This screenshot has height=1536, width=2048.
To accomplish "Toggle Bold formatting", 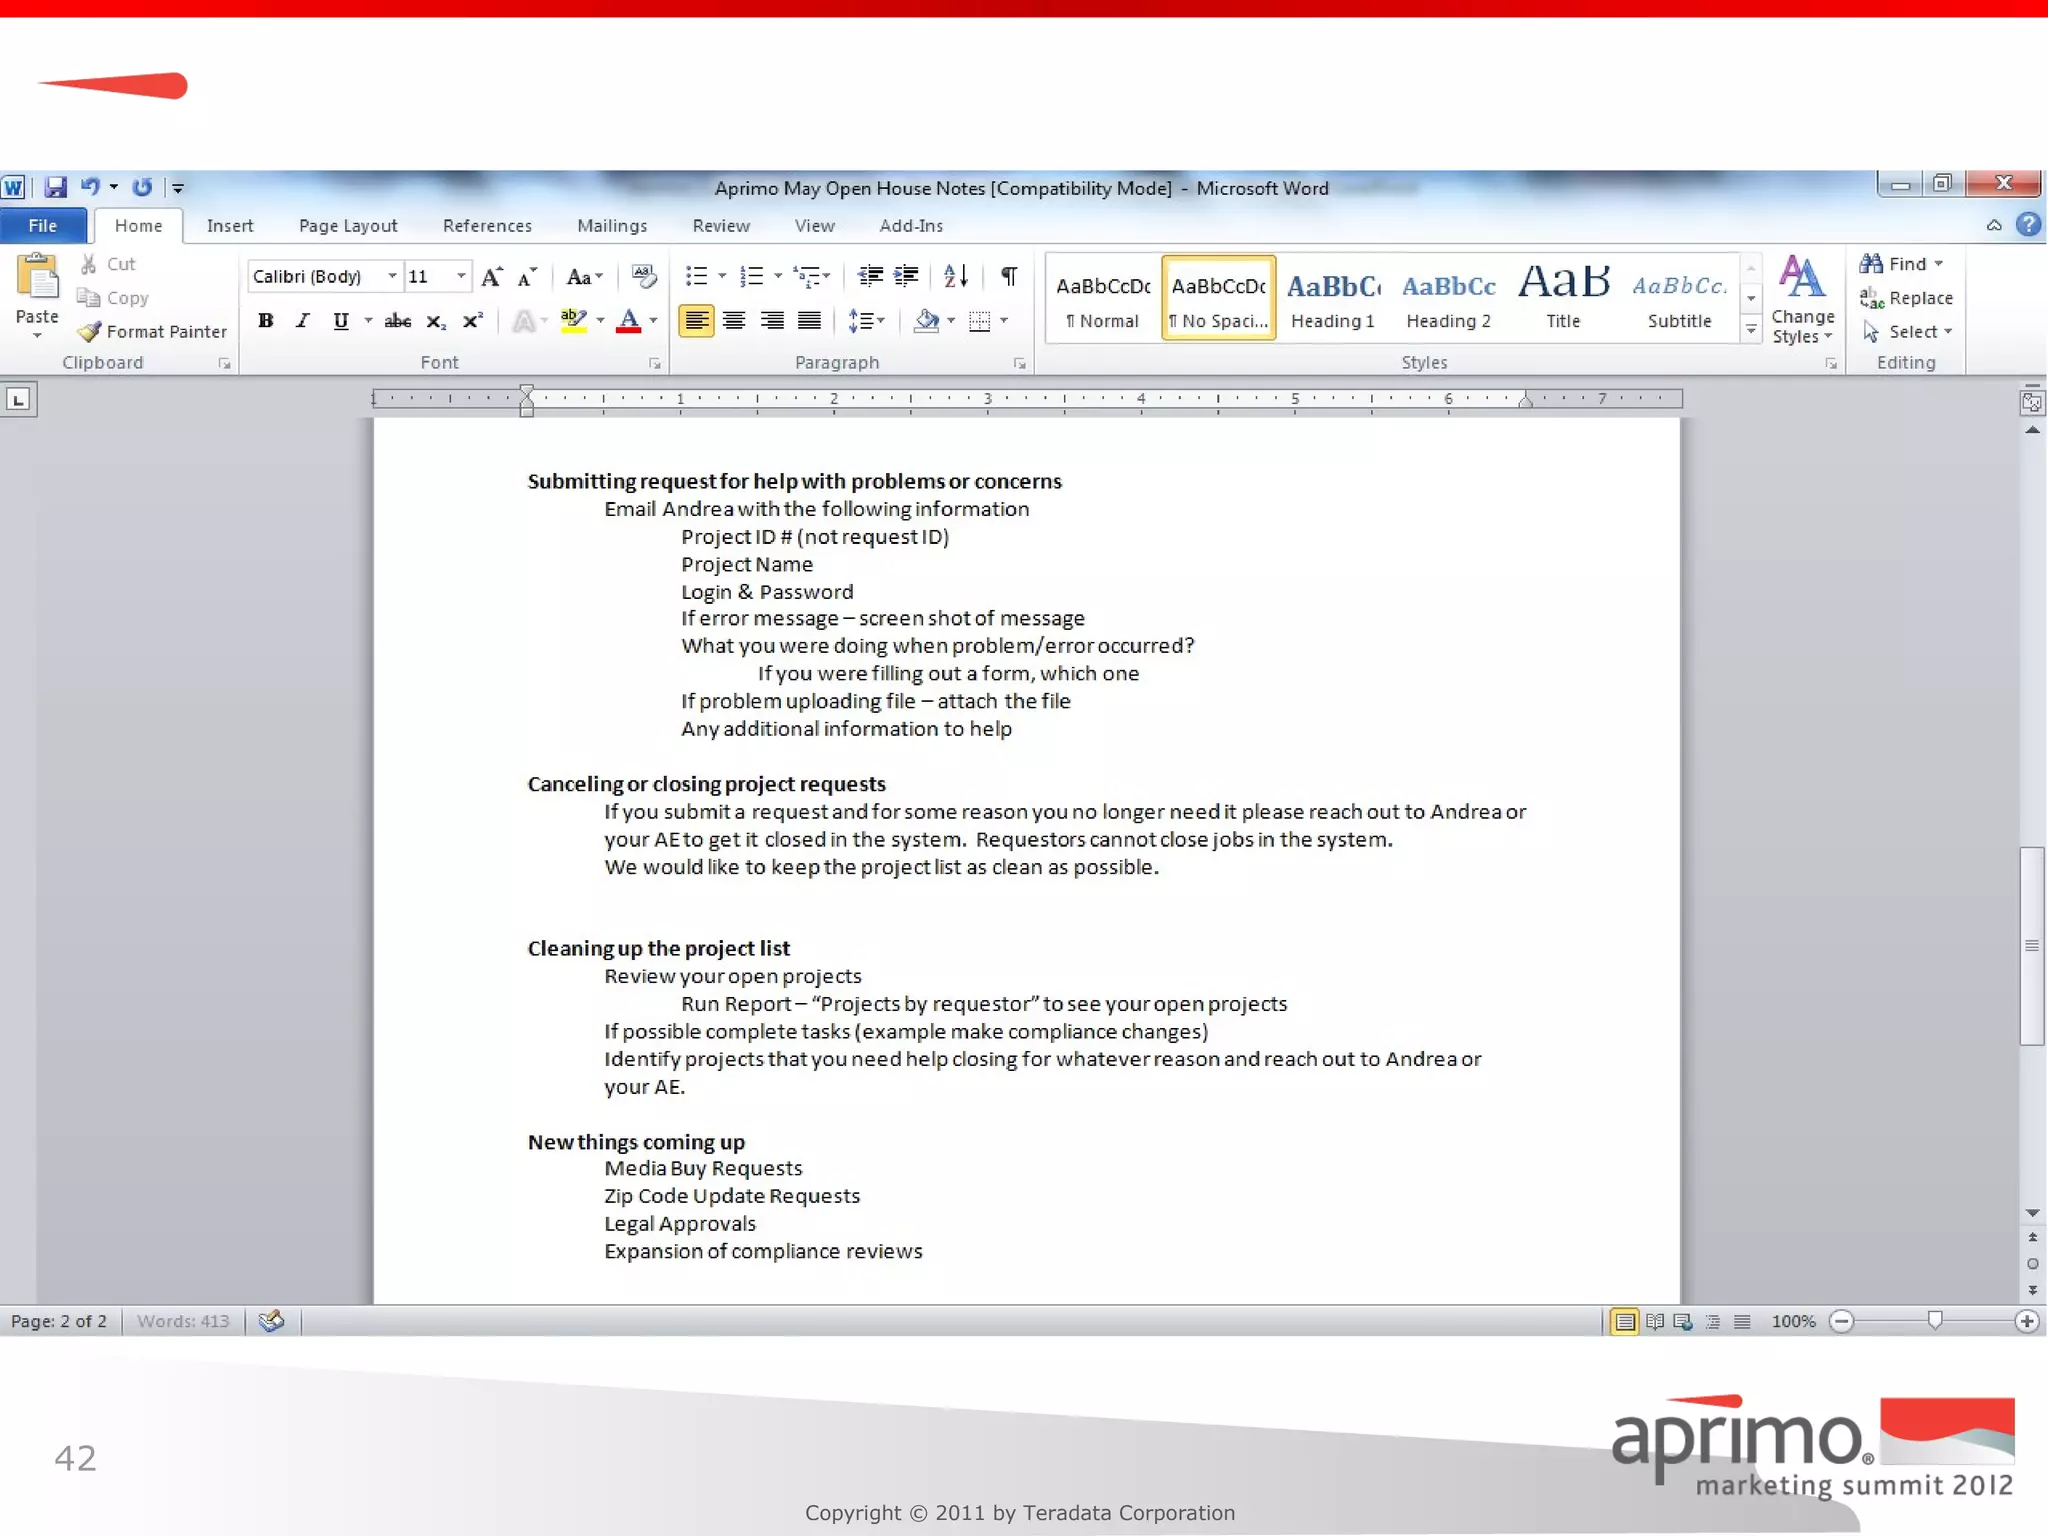I will click(x=265, y=321).
